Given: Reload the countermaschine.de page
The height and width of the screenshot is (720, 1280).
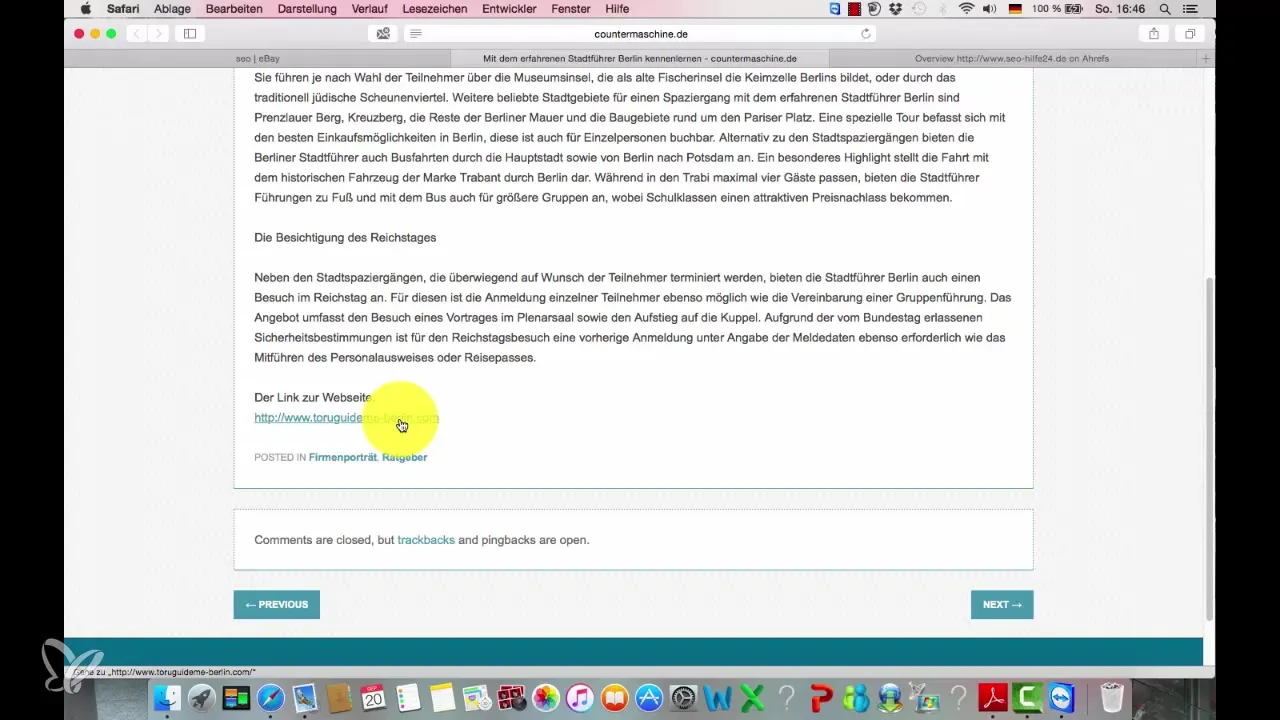Looking at the screenshot, I should tap(866, 34).
